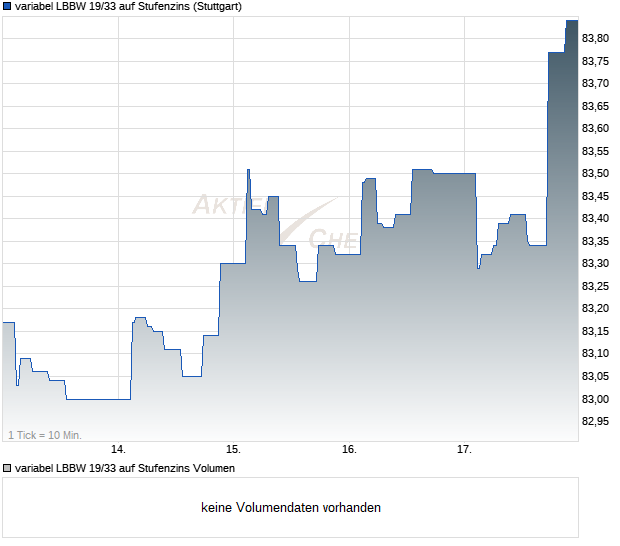The width and height of the screenshot is (620, 546).
Task: Click the 83,30 price axis label
Action: pos(595,263)
